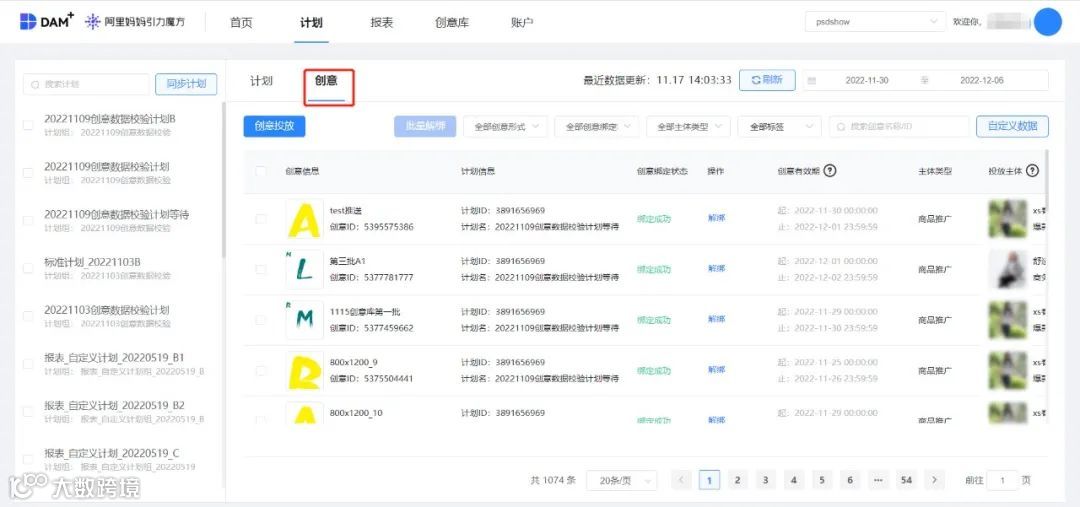Open creative thumbnail for 第三批A1

pos(304,269)
